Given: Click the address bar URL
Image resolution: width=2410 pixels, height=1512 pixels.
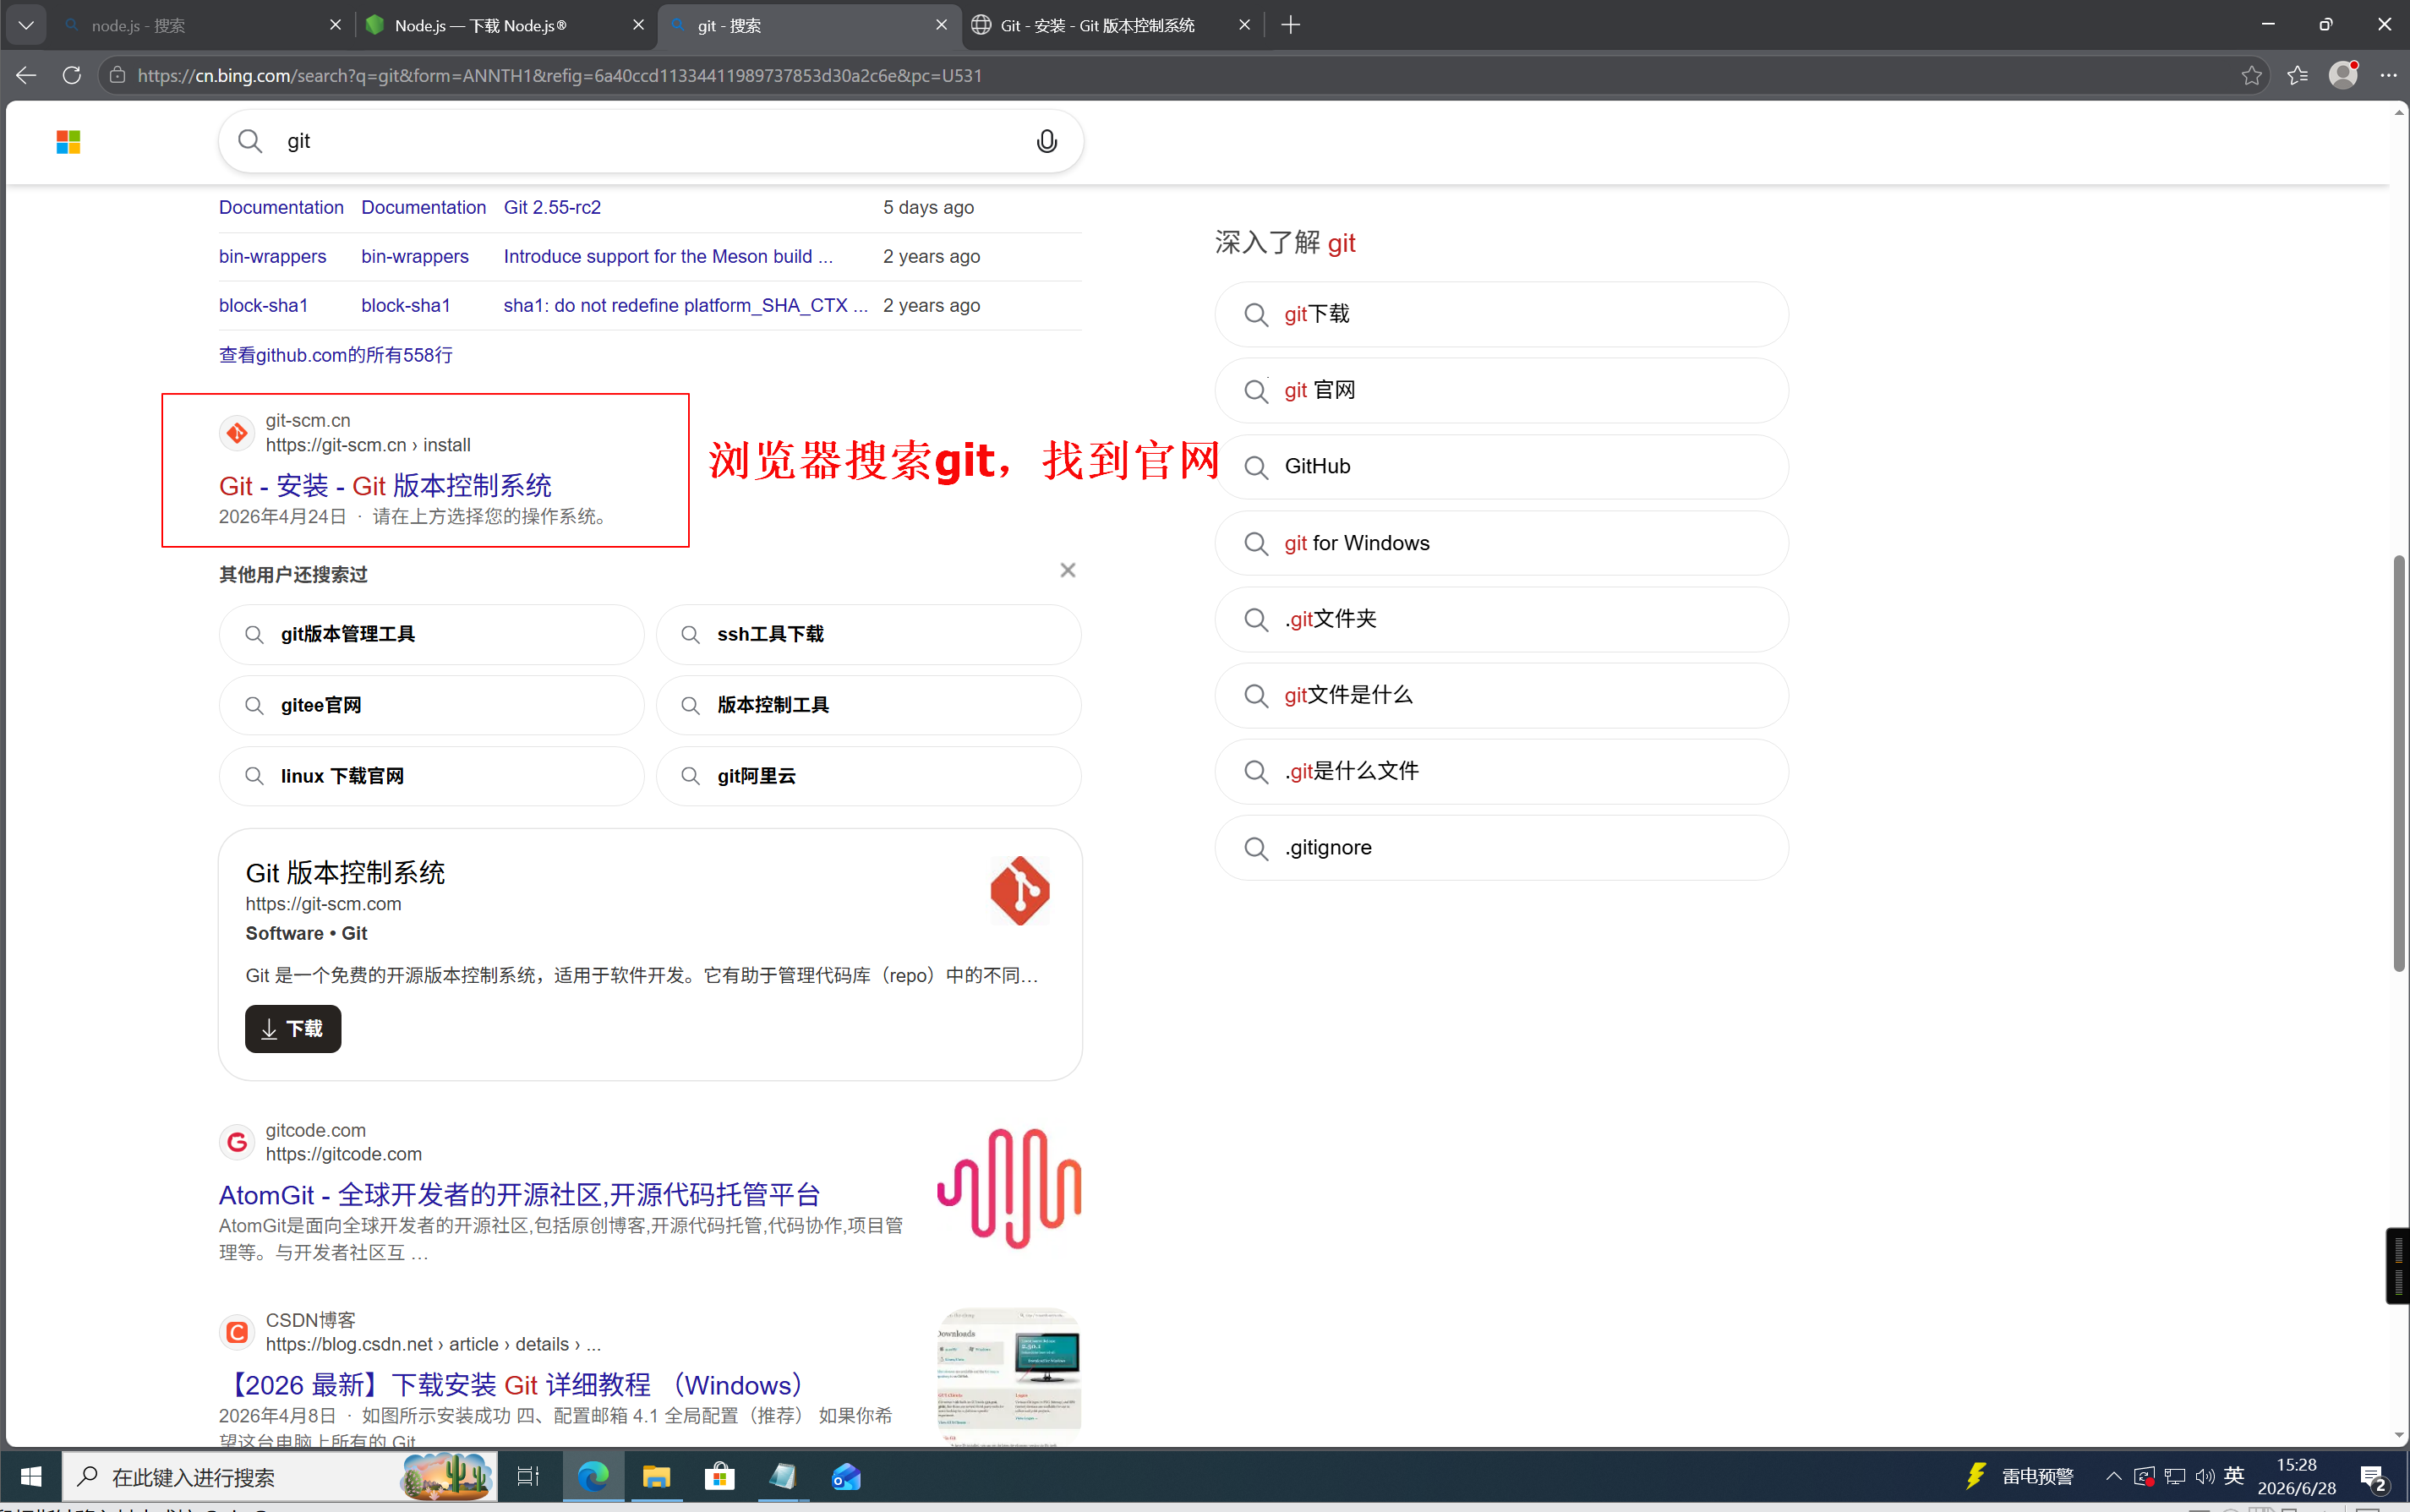Looking at the screenshot, I should click(560, 75).
